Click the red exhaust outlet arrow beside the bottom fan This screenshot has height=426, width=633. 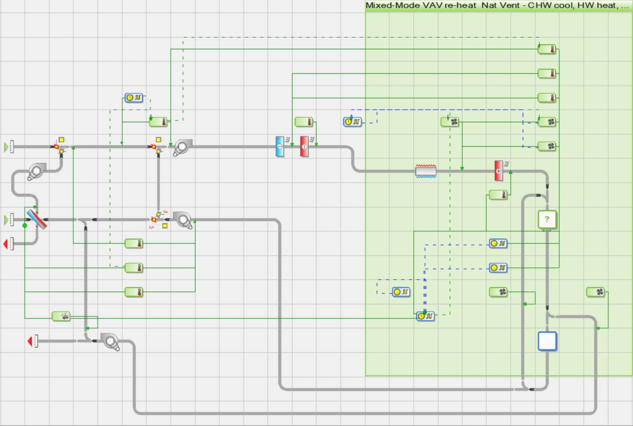pyautogui.click(x=33, y=342)
